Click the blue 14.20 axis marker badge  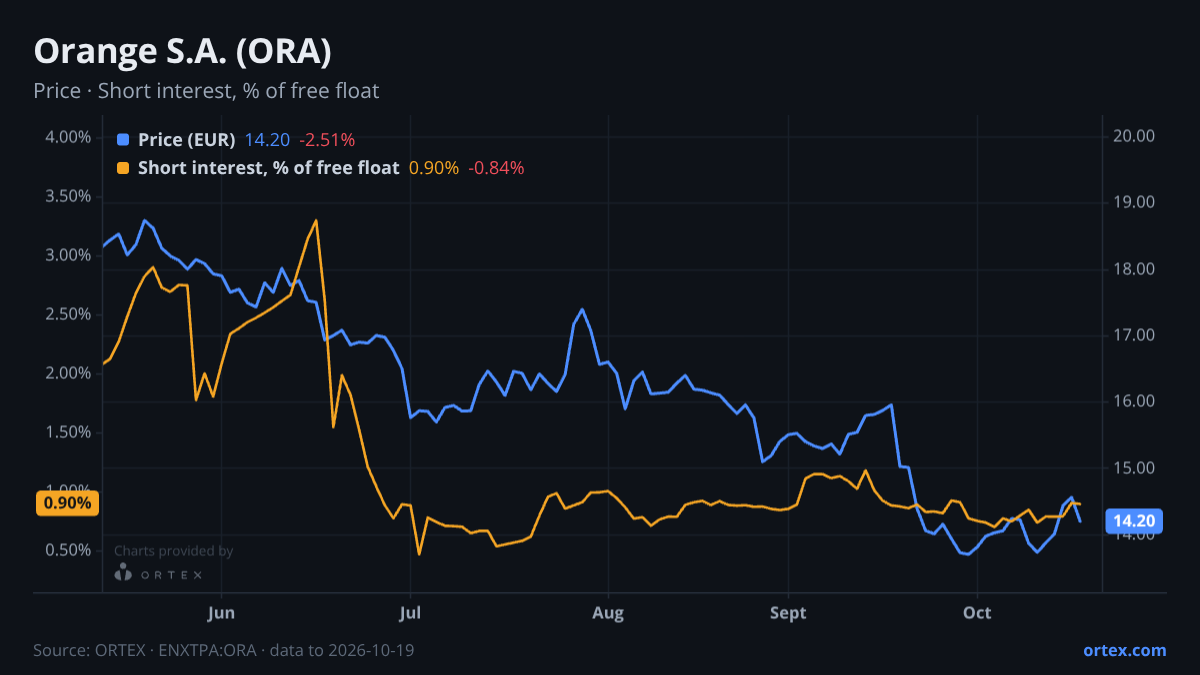pyautogui.click(x=1134, y=521)
